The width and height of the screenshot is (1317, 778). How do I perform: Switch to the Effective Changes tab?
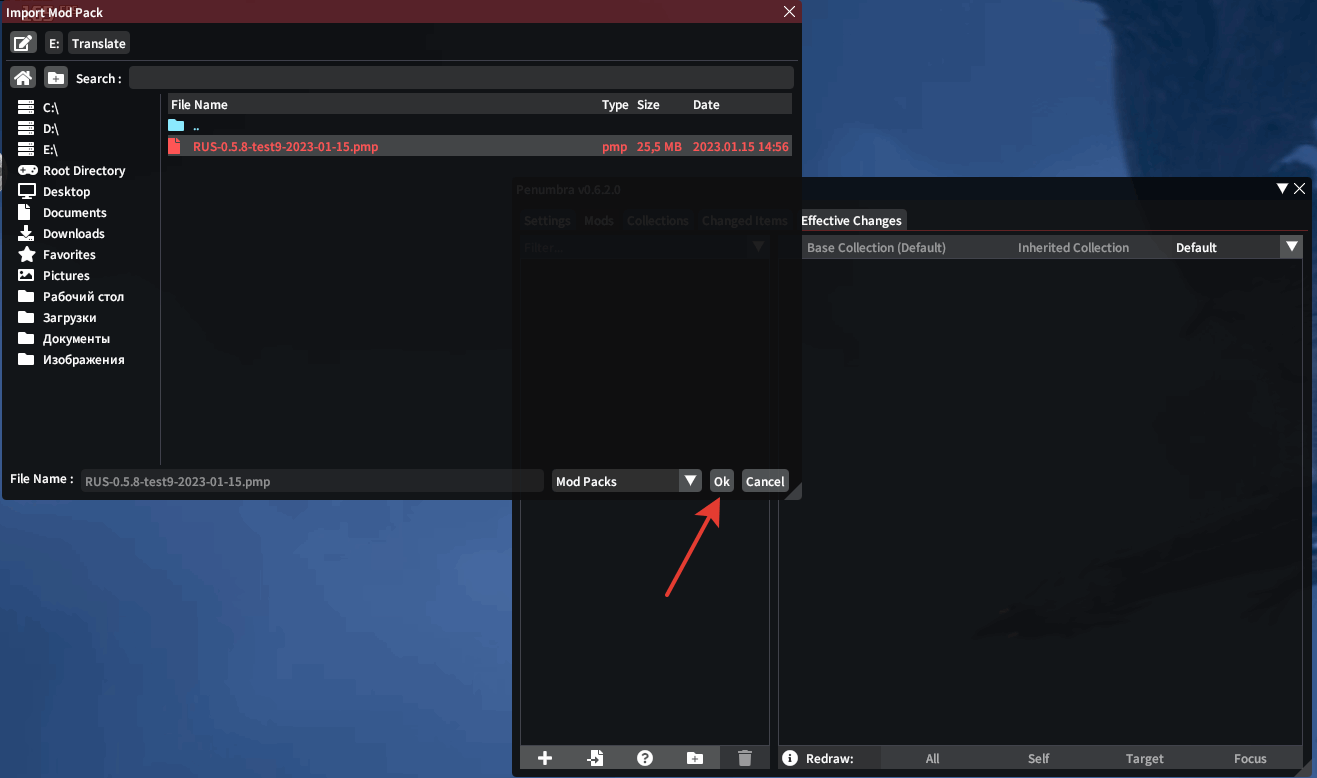[852, 220]
